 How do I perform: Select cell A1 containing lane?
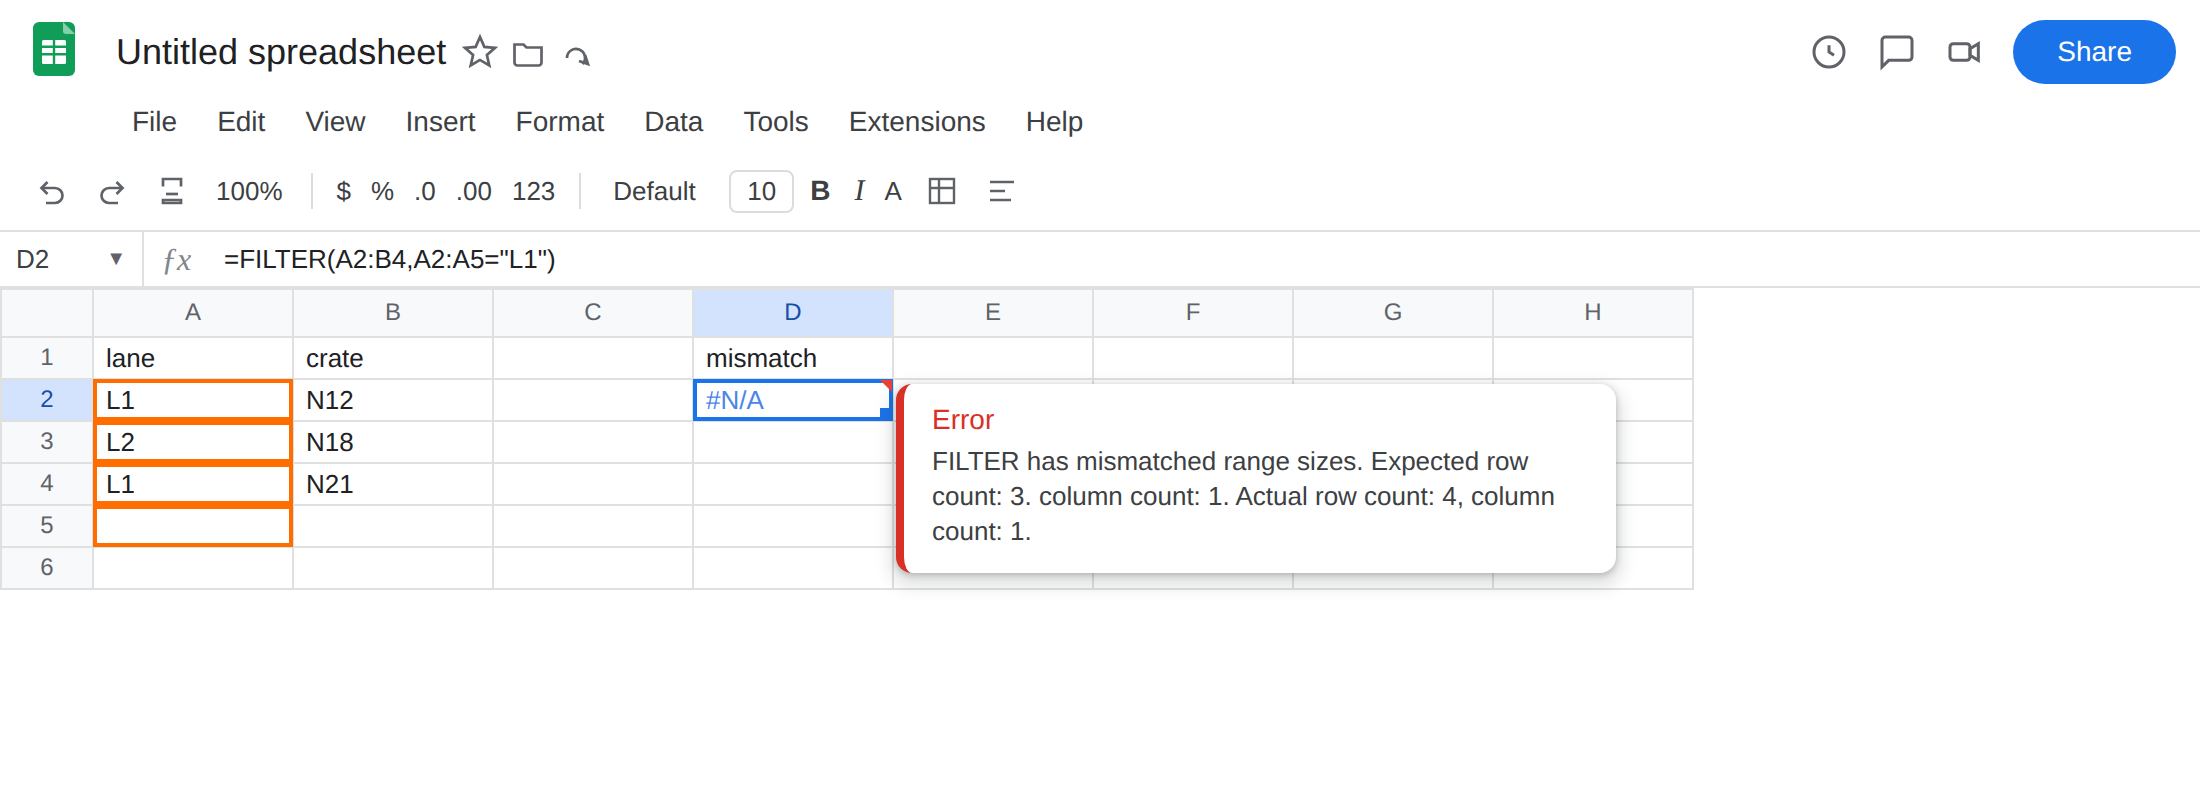(193, 358)
